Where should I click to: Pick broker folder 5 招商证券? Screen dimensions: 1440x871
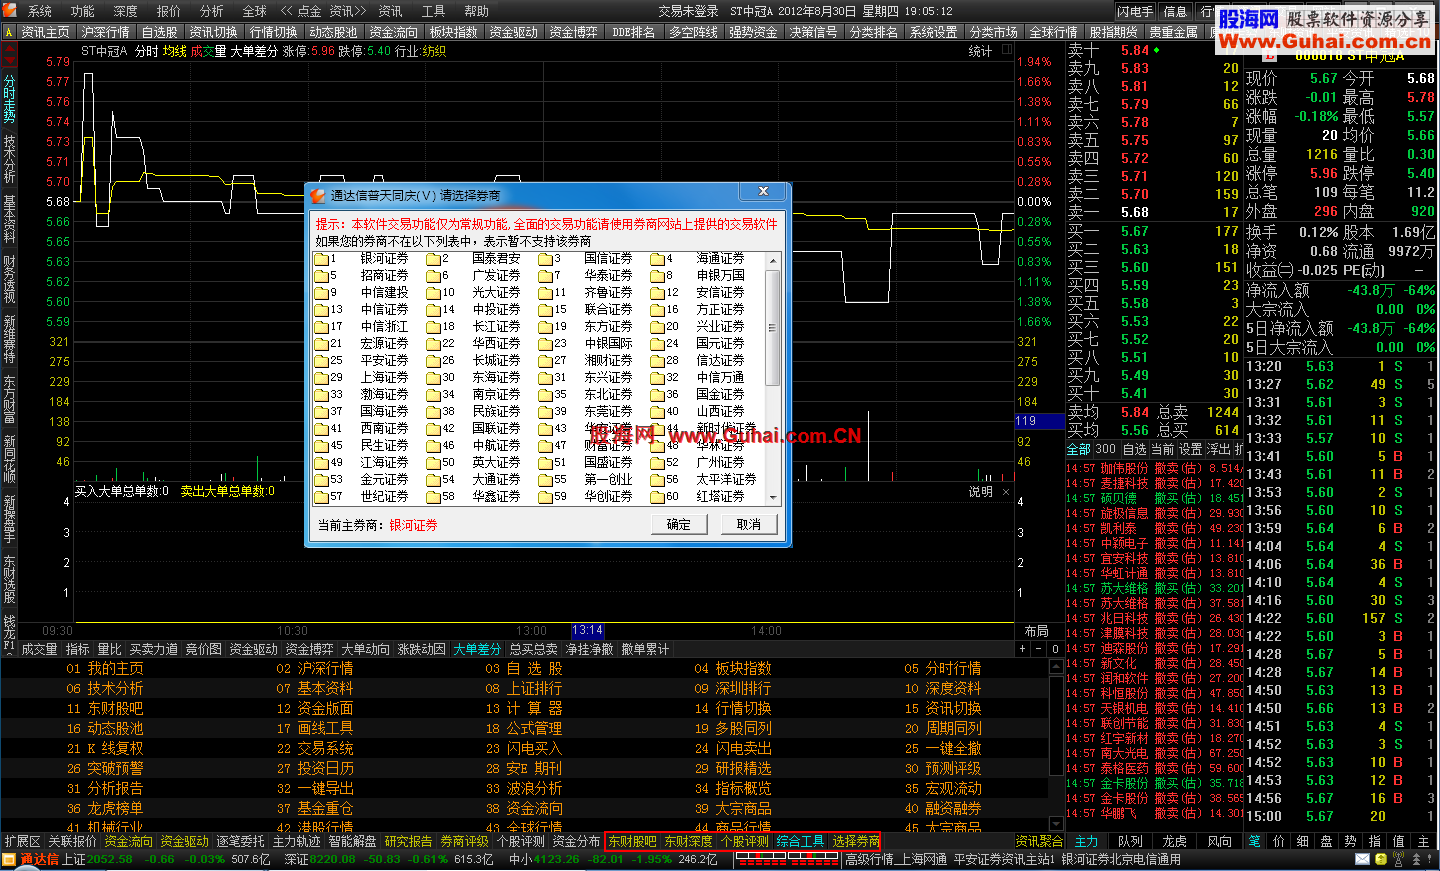tap(362, 276)
